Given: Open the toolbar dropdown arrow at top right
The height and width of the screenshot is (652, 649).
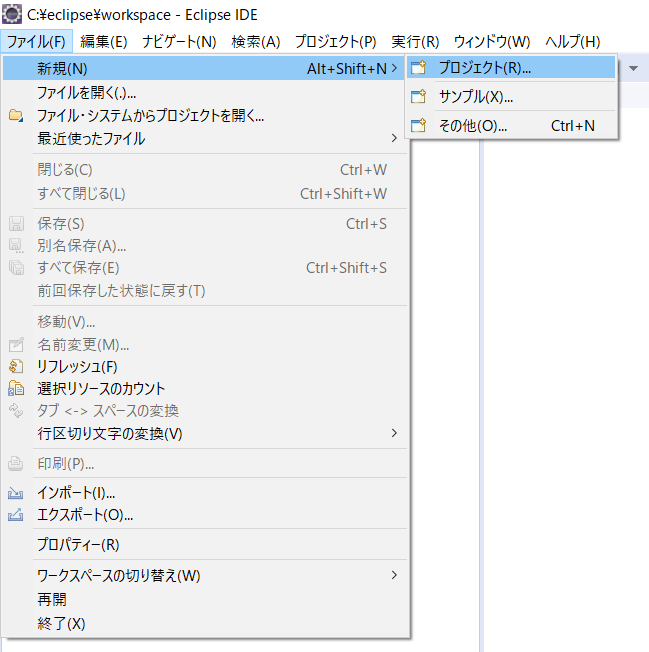Looking at the screenshot, I should coord(633,68).
